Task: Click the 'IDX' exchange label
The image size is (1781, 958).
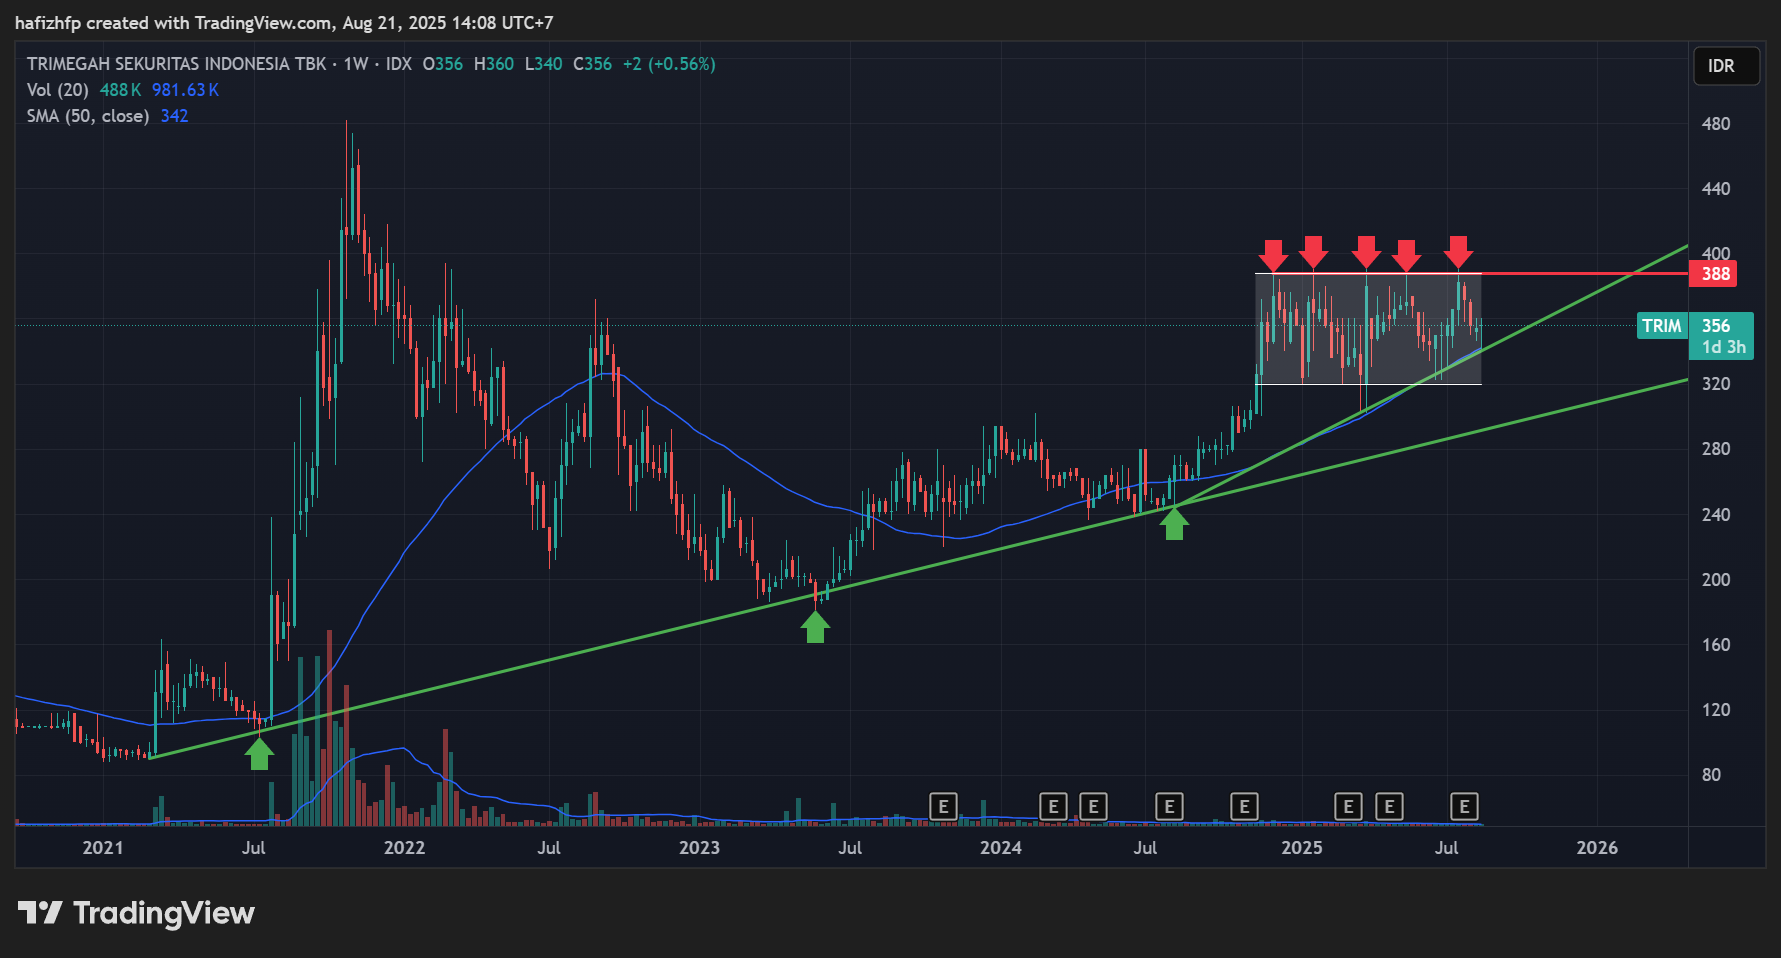Action: click(399, 64)
